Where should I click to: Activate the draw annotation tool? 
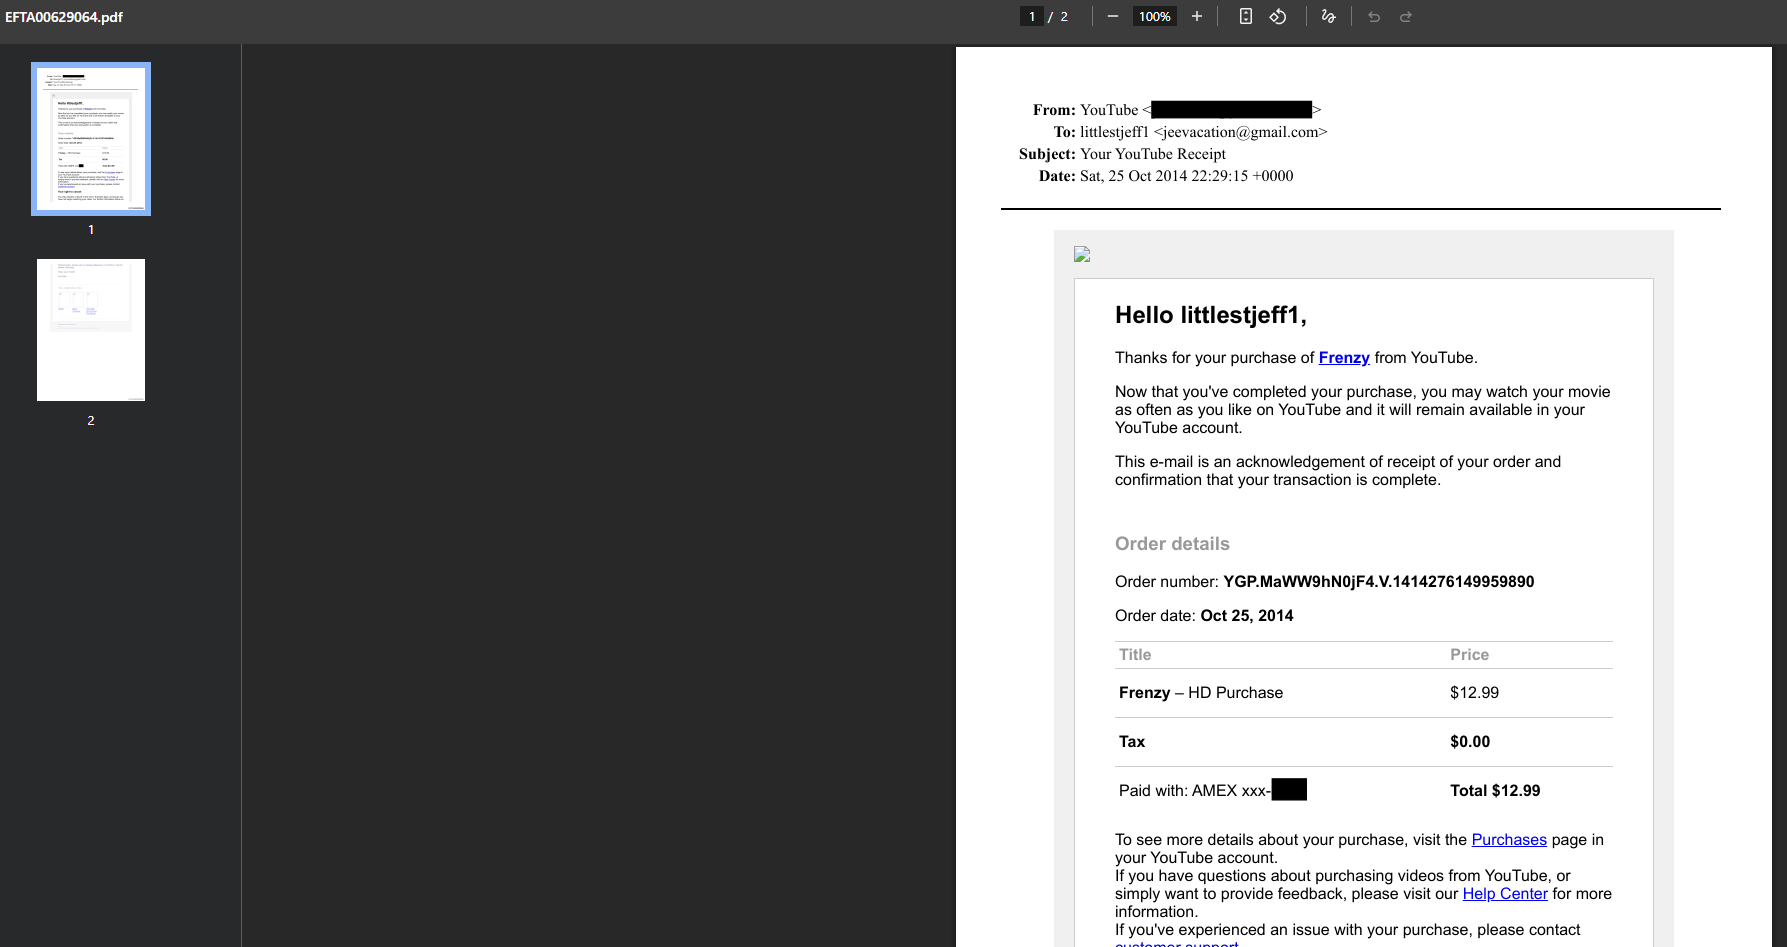point(1328,16)
